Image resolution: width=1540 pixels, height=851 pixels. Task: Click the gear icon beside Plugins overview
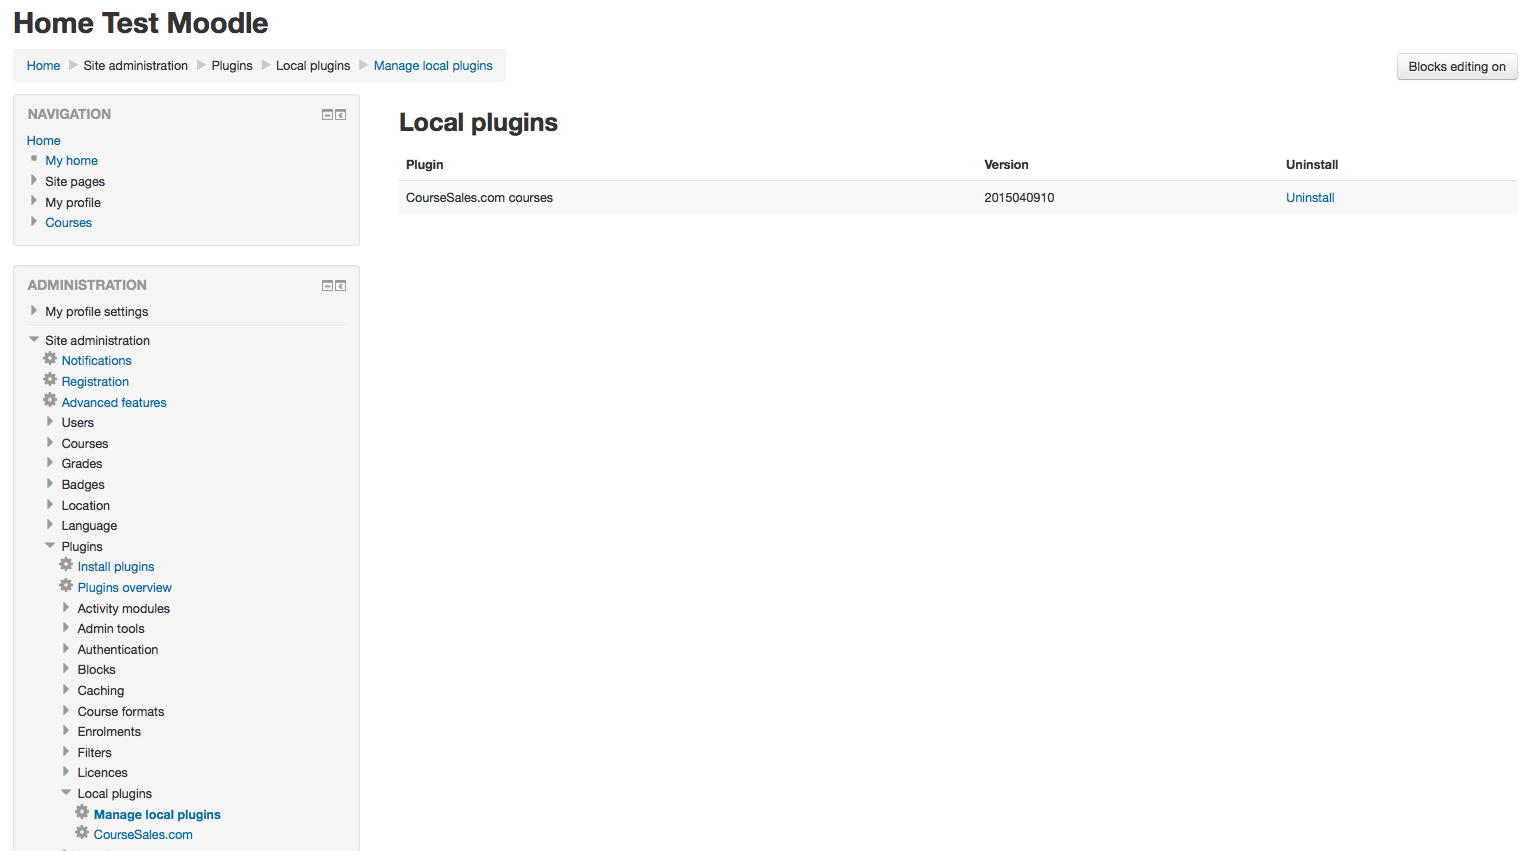[x=66, y=586]
